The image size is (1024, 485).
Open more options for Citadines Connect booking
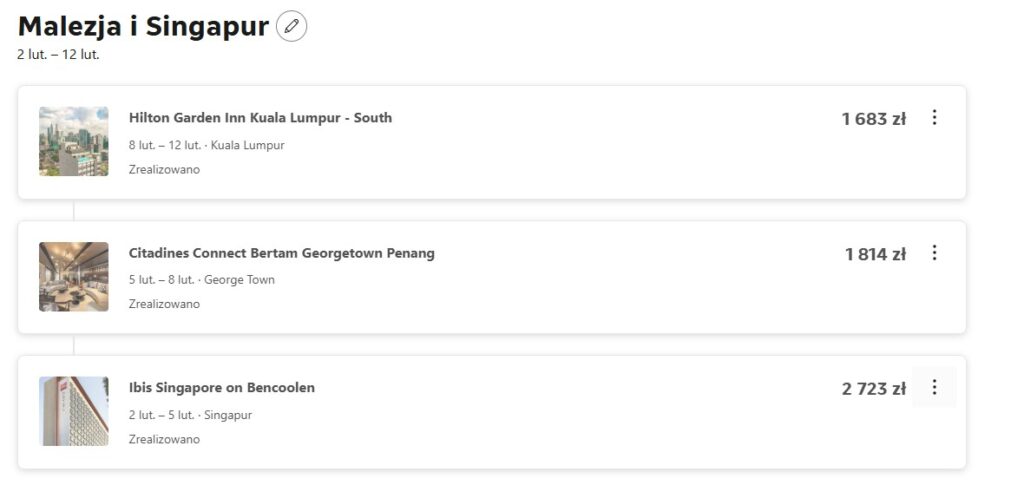tap(934, 253)
